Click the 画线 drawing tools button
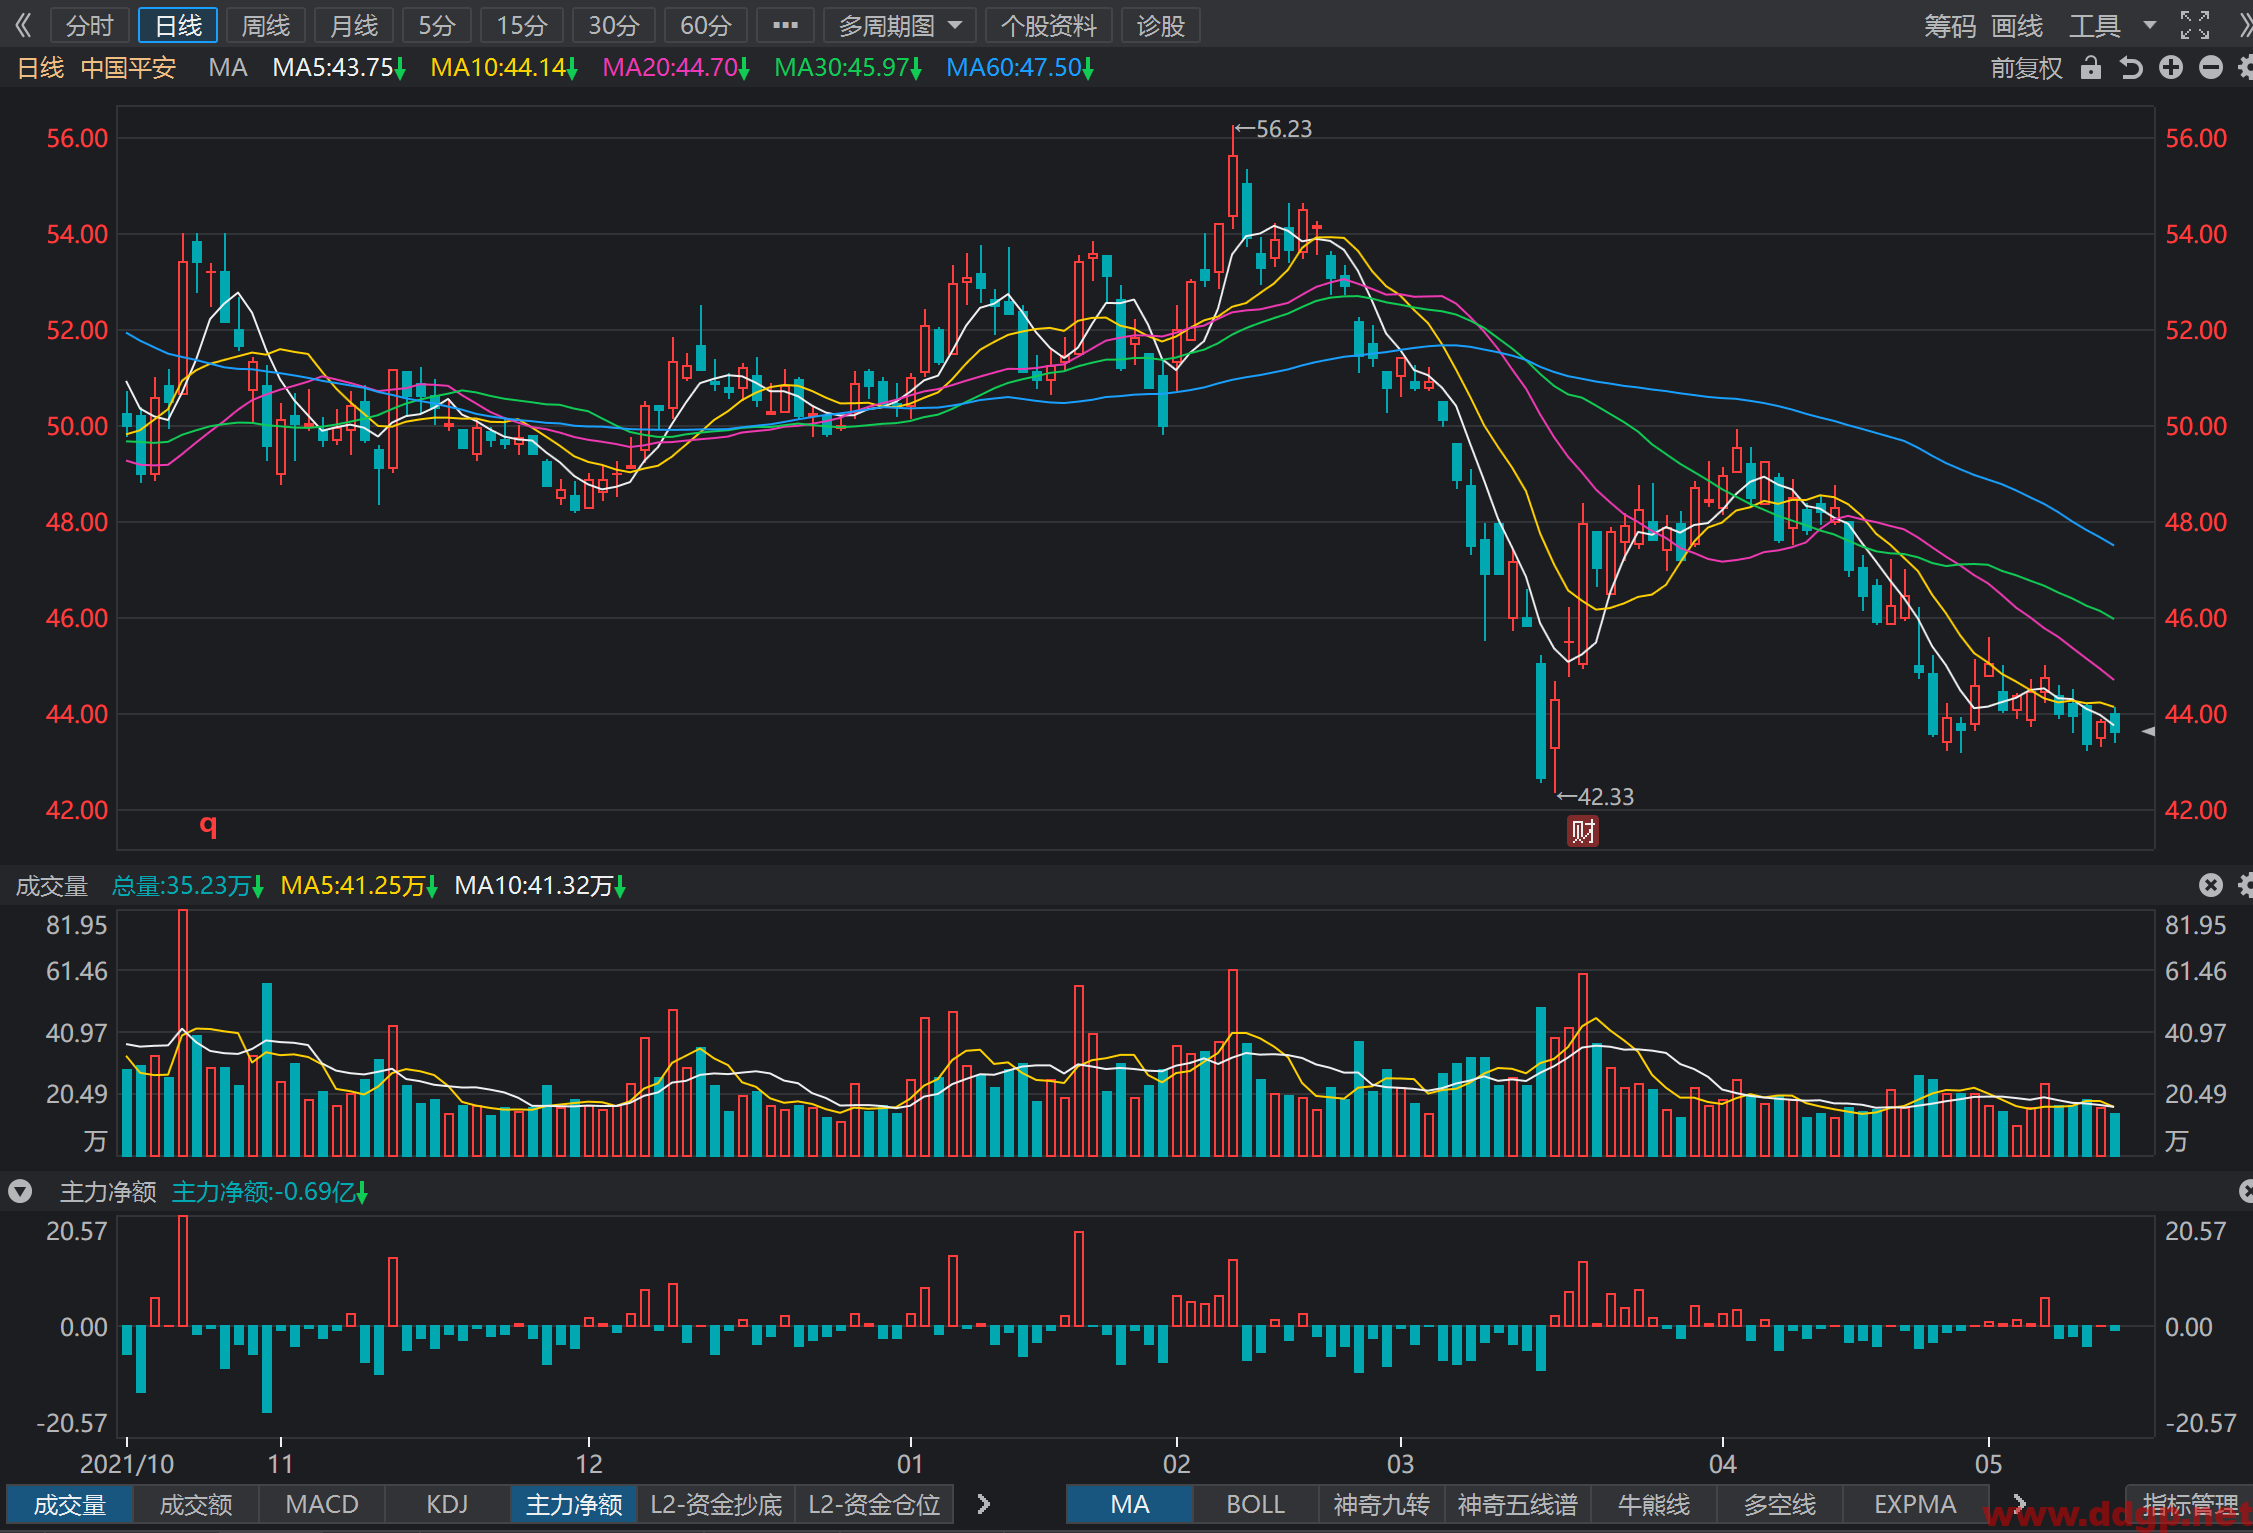The height and width of the screenshot is (1533, 2253). [2017, 25]
